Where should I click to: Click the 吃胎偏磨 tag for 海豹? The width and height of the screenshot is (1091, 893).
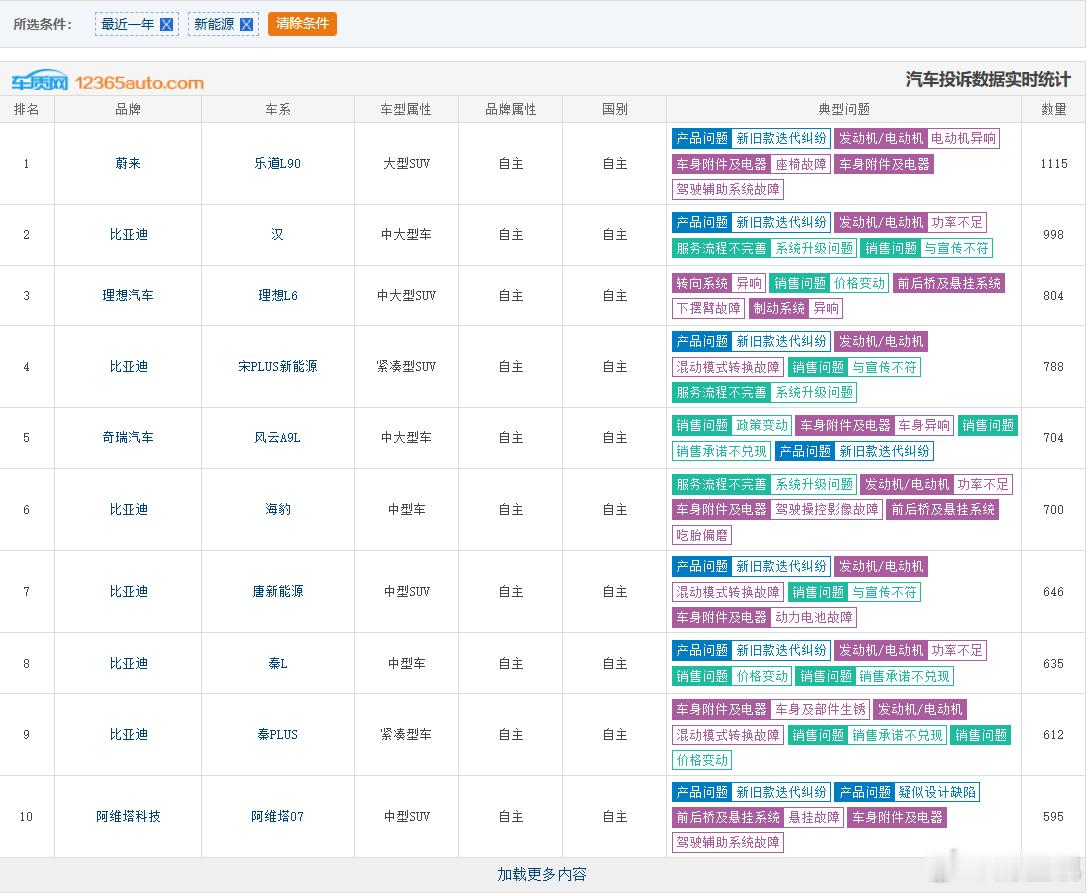click(x=702, y=535)
